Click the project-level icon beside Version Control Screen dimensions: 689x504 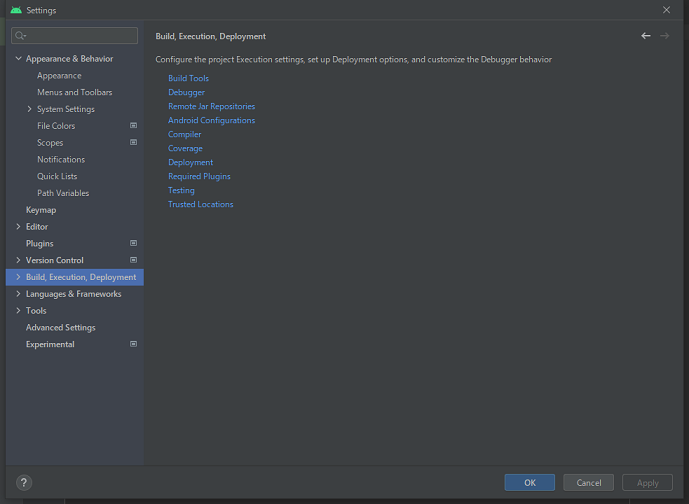coord(133,260)
